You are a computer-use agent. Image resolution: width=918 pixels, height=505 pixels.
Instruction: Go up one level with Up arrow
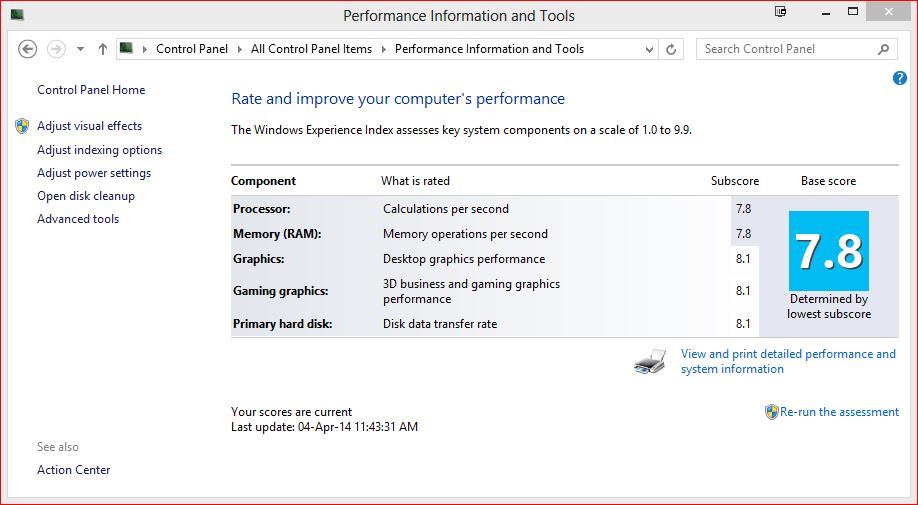(103, 49)
